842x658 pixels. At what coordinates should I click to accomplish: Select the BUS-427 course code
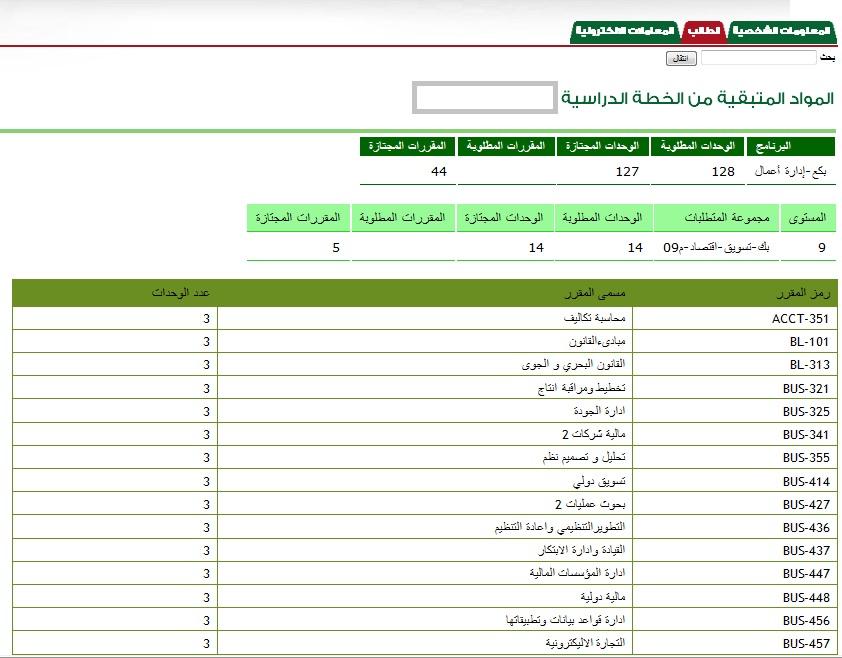[805, 505]
